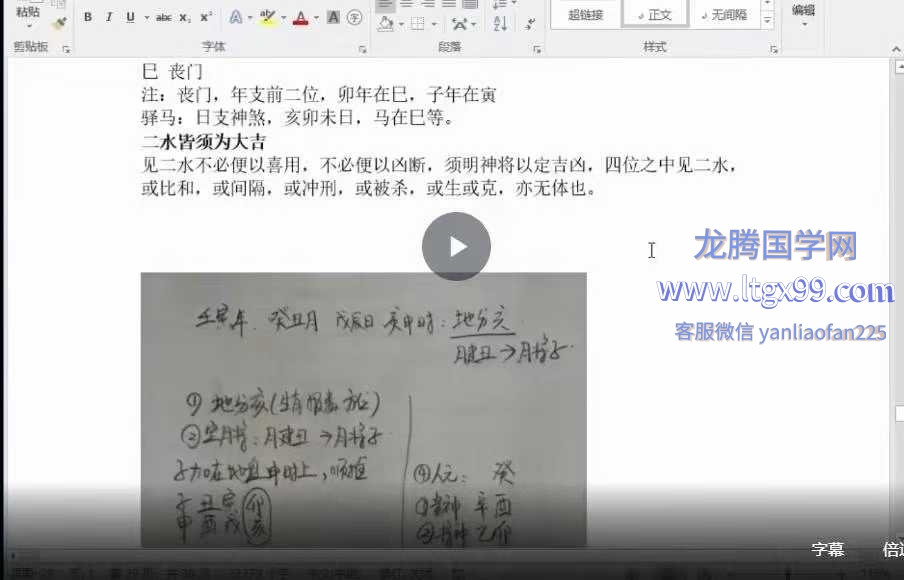Open the text effects (outlined A) tool
This screenshot has width=904, height=580.
235,18
